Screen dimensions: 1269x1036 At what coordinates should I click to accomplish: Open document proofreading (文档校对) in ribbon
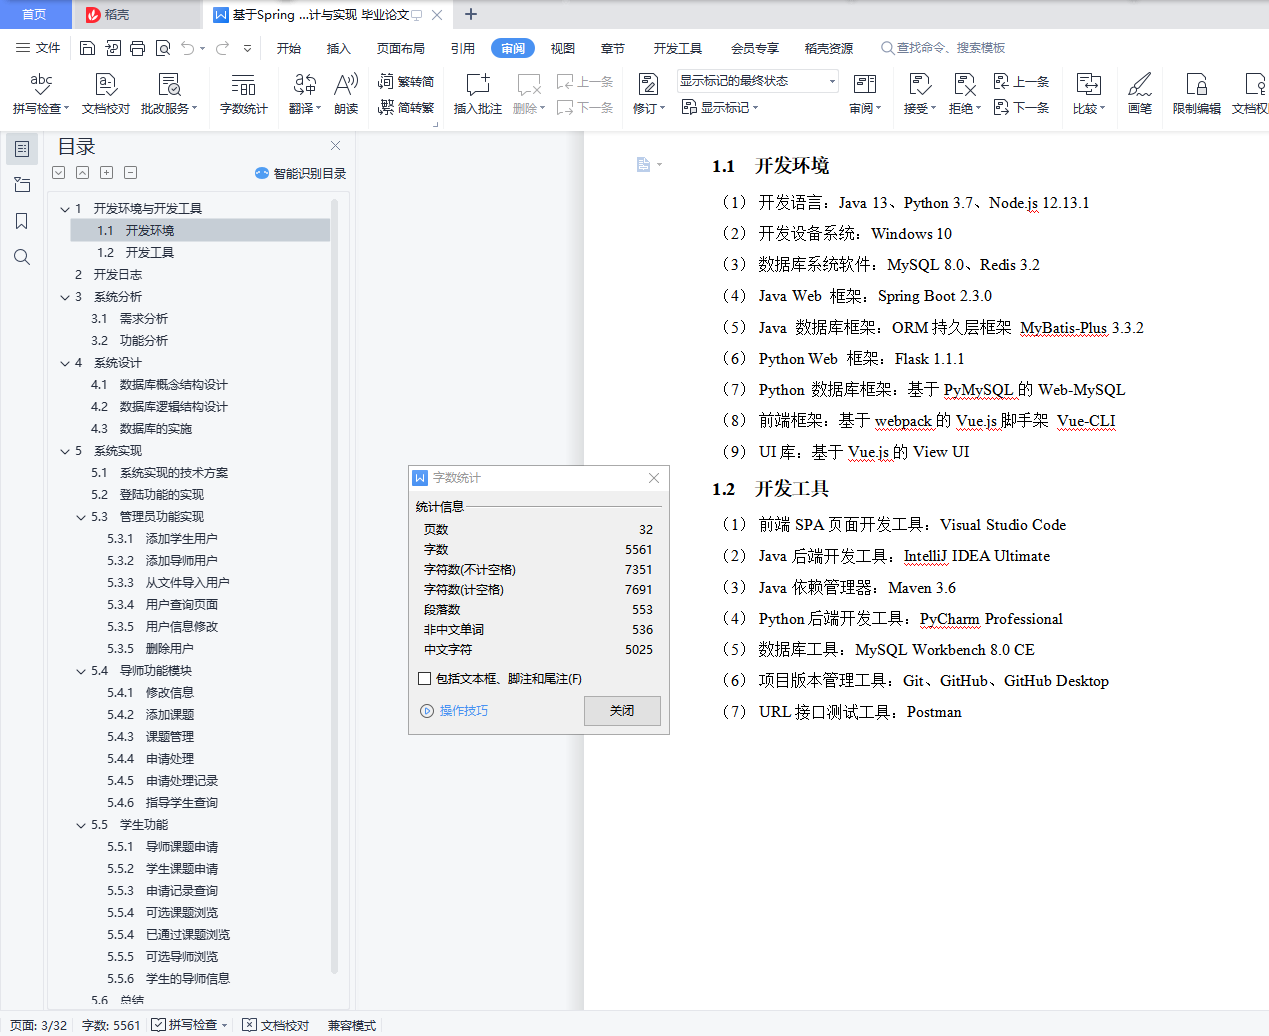coord(106,94)
